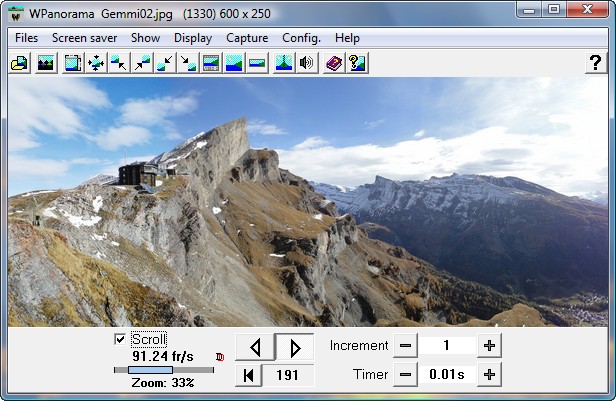Screen dimensions: 616x401
Task: Click the full-size landscape display icon
Action: point(234,63)
